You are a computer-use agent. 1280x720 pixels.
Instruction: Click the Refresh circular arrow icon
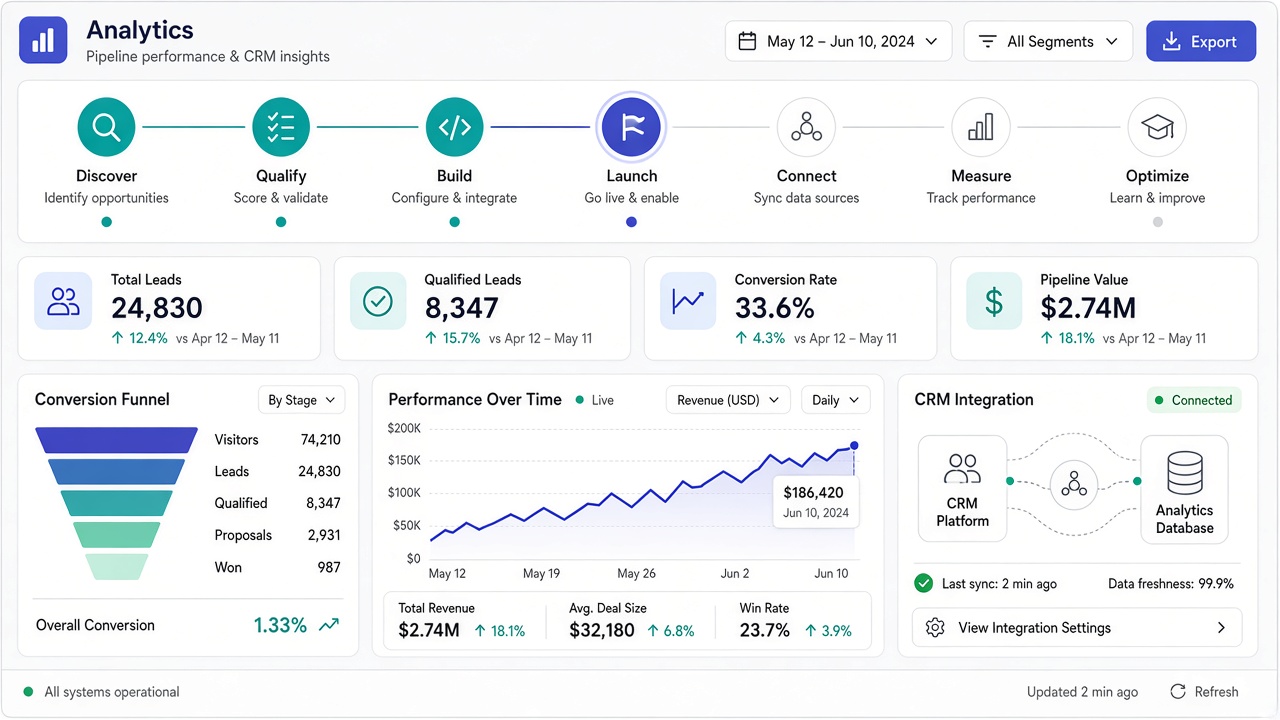tap(1178, 692)
